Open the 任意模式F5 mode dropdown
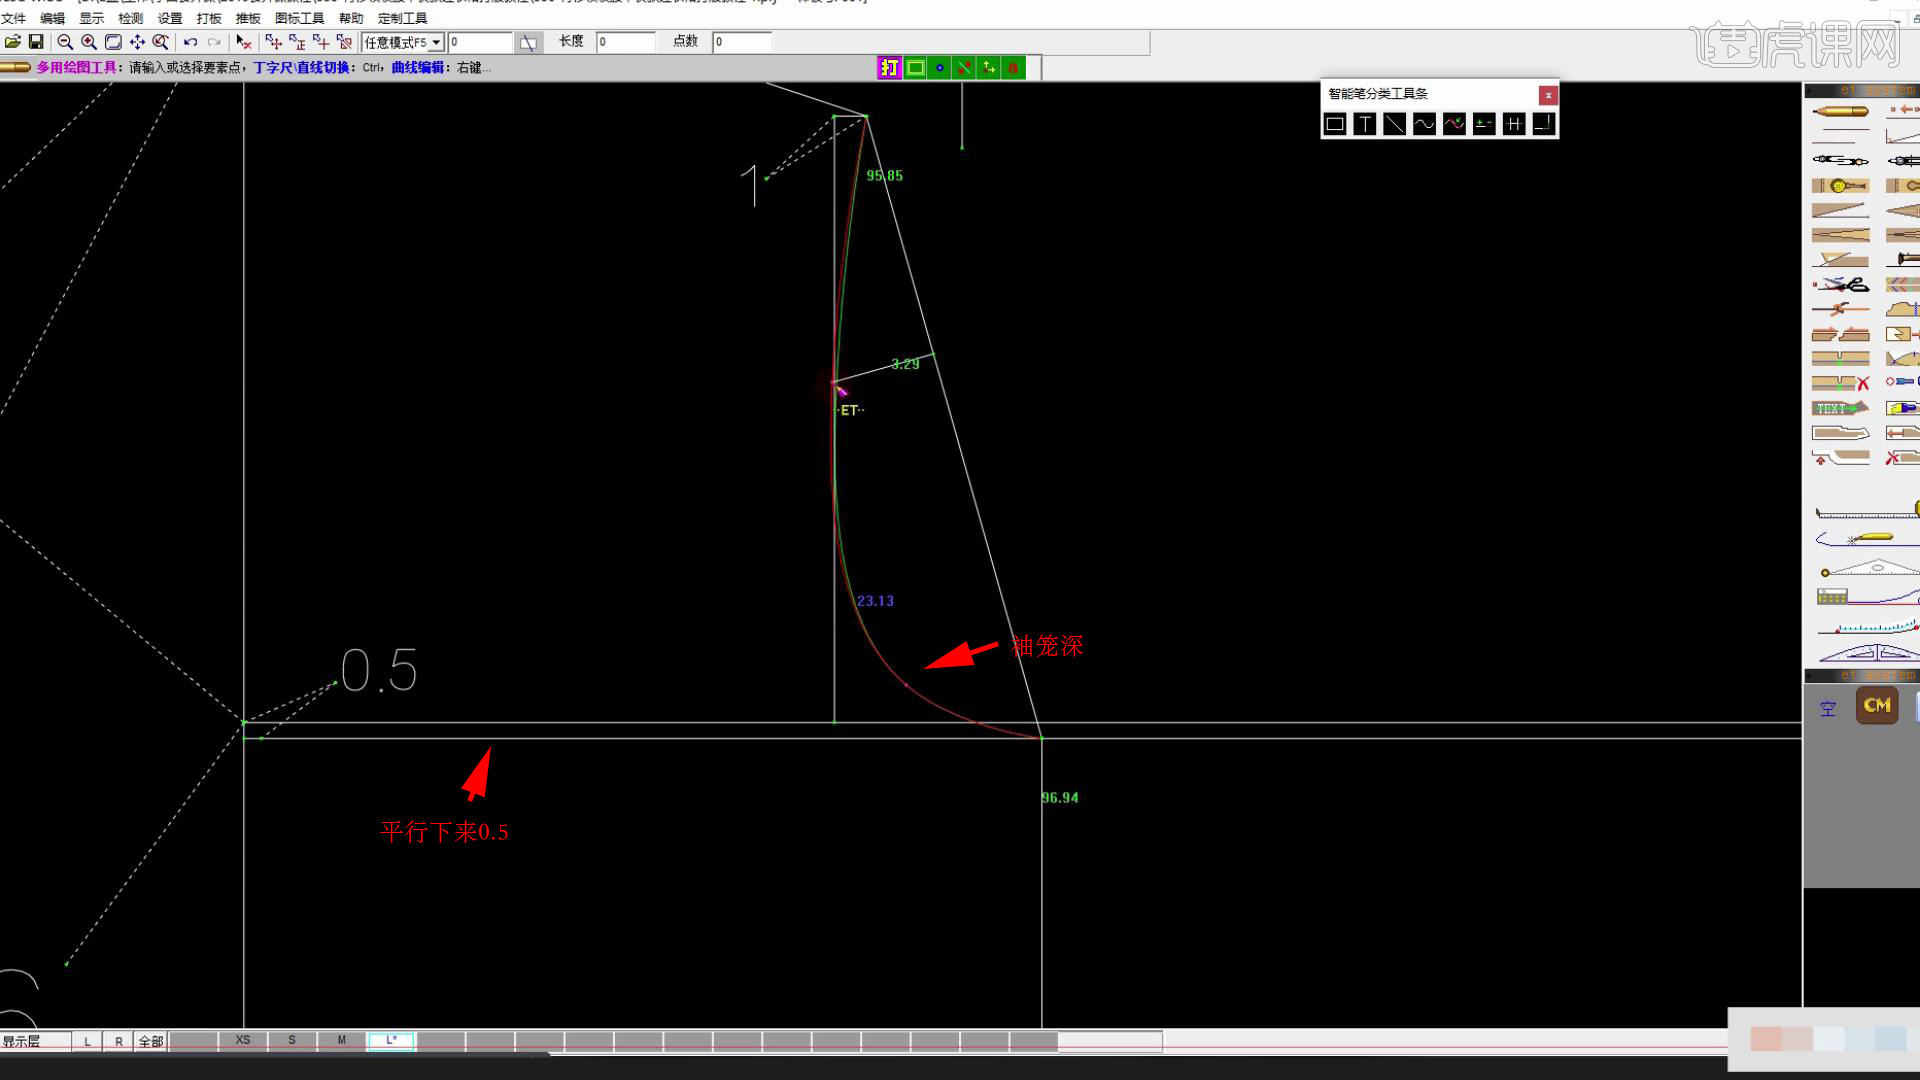This screenshot has height=1080, width=1920. pos(404,42)
